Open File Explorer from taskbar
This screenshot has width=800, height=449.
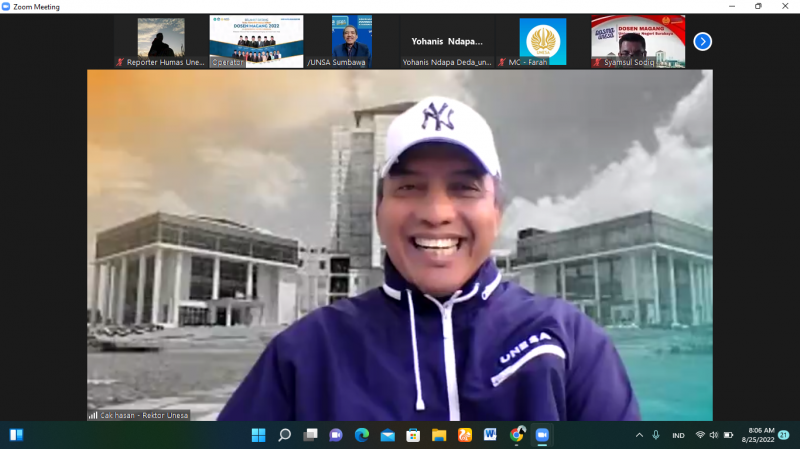pyautogui.click(x=438, y=435)
